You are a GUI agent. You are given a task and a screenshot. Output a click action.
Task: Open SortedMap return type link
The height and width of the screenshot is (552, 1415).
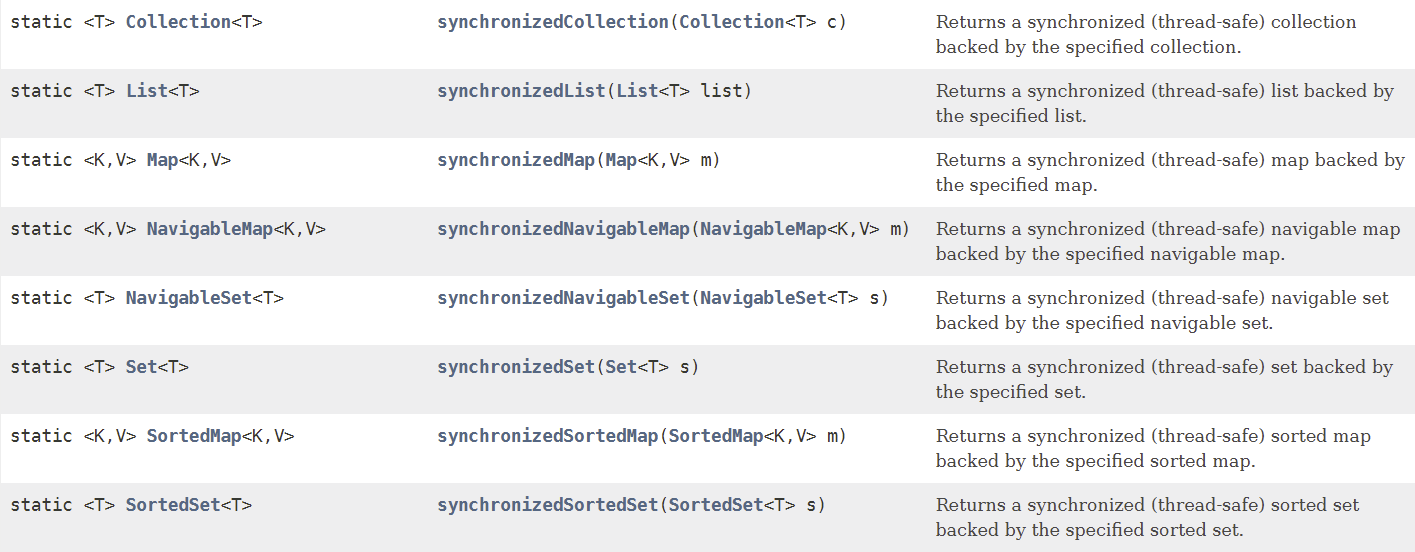[x=194, y=436]
